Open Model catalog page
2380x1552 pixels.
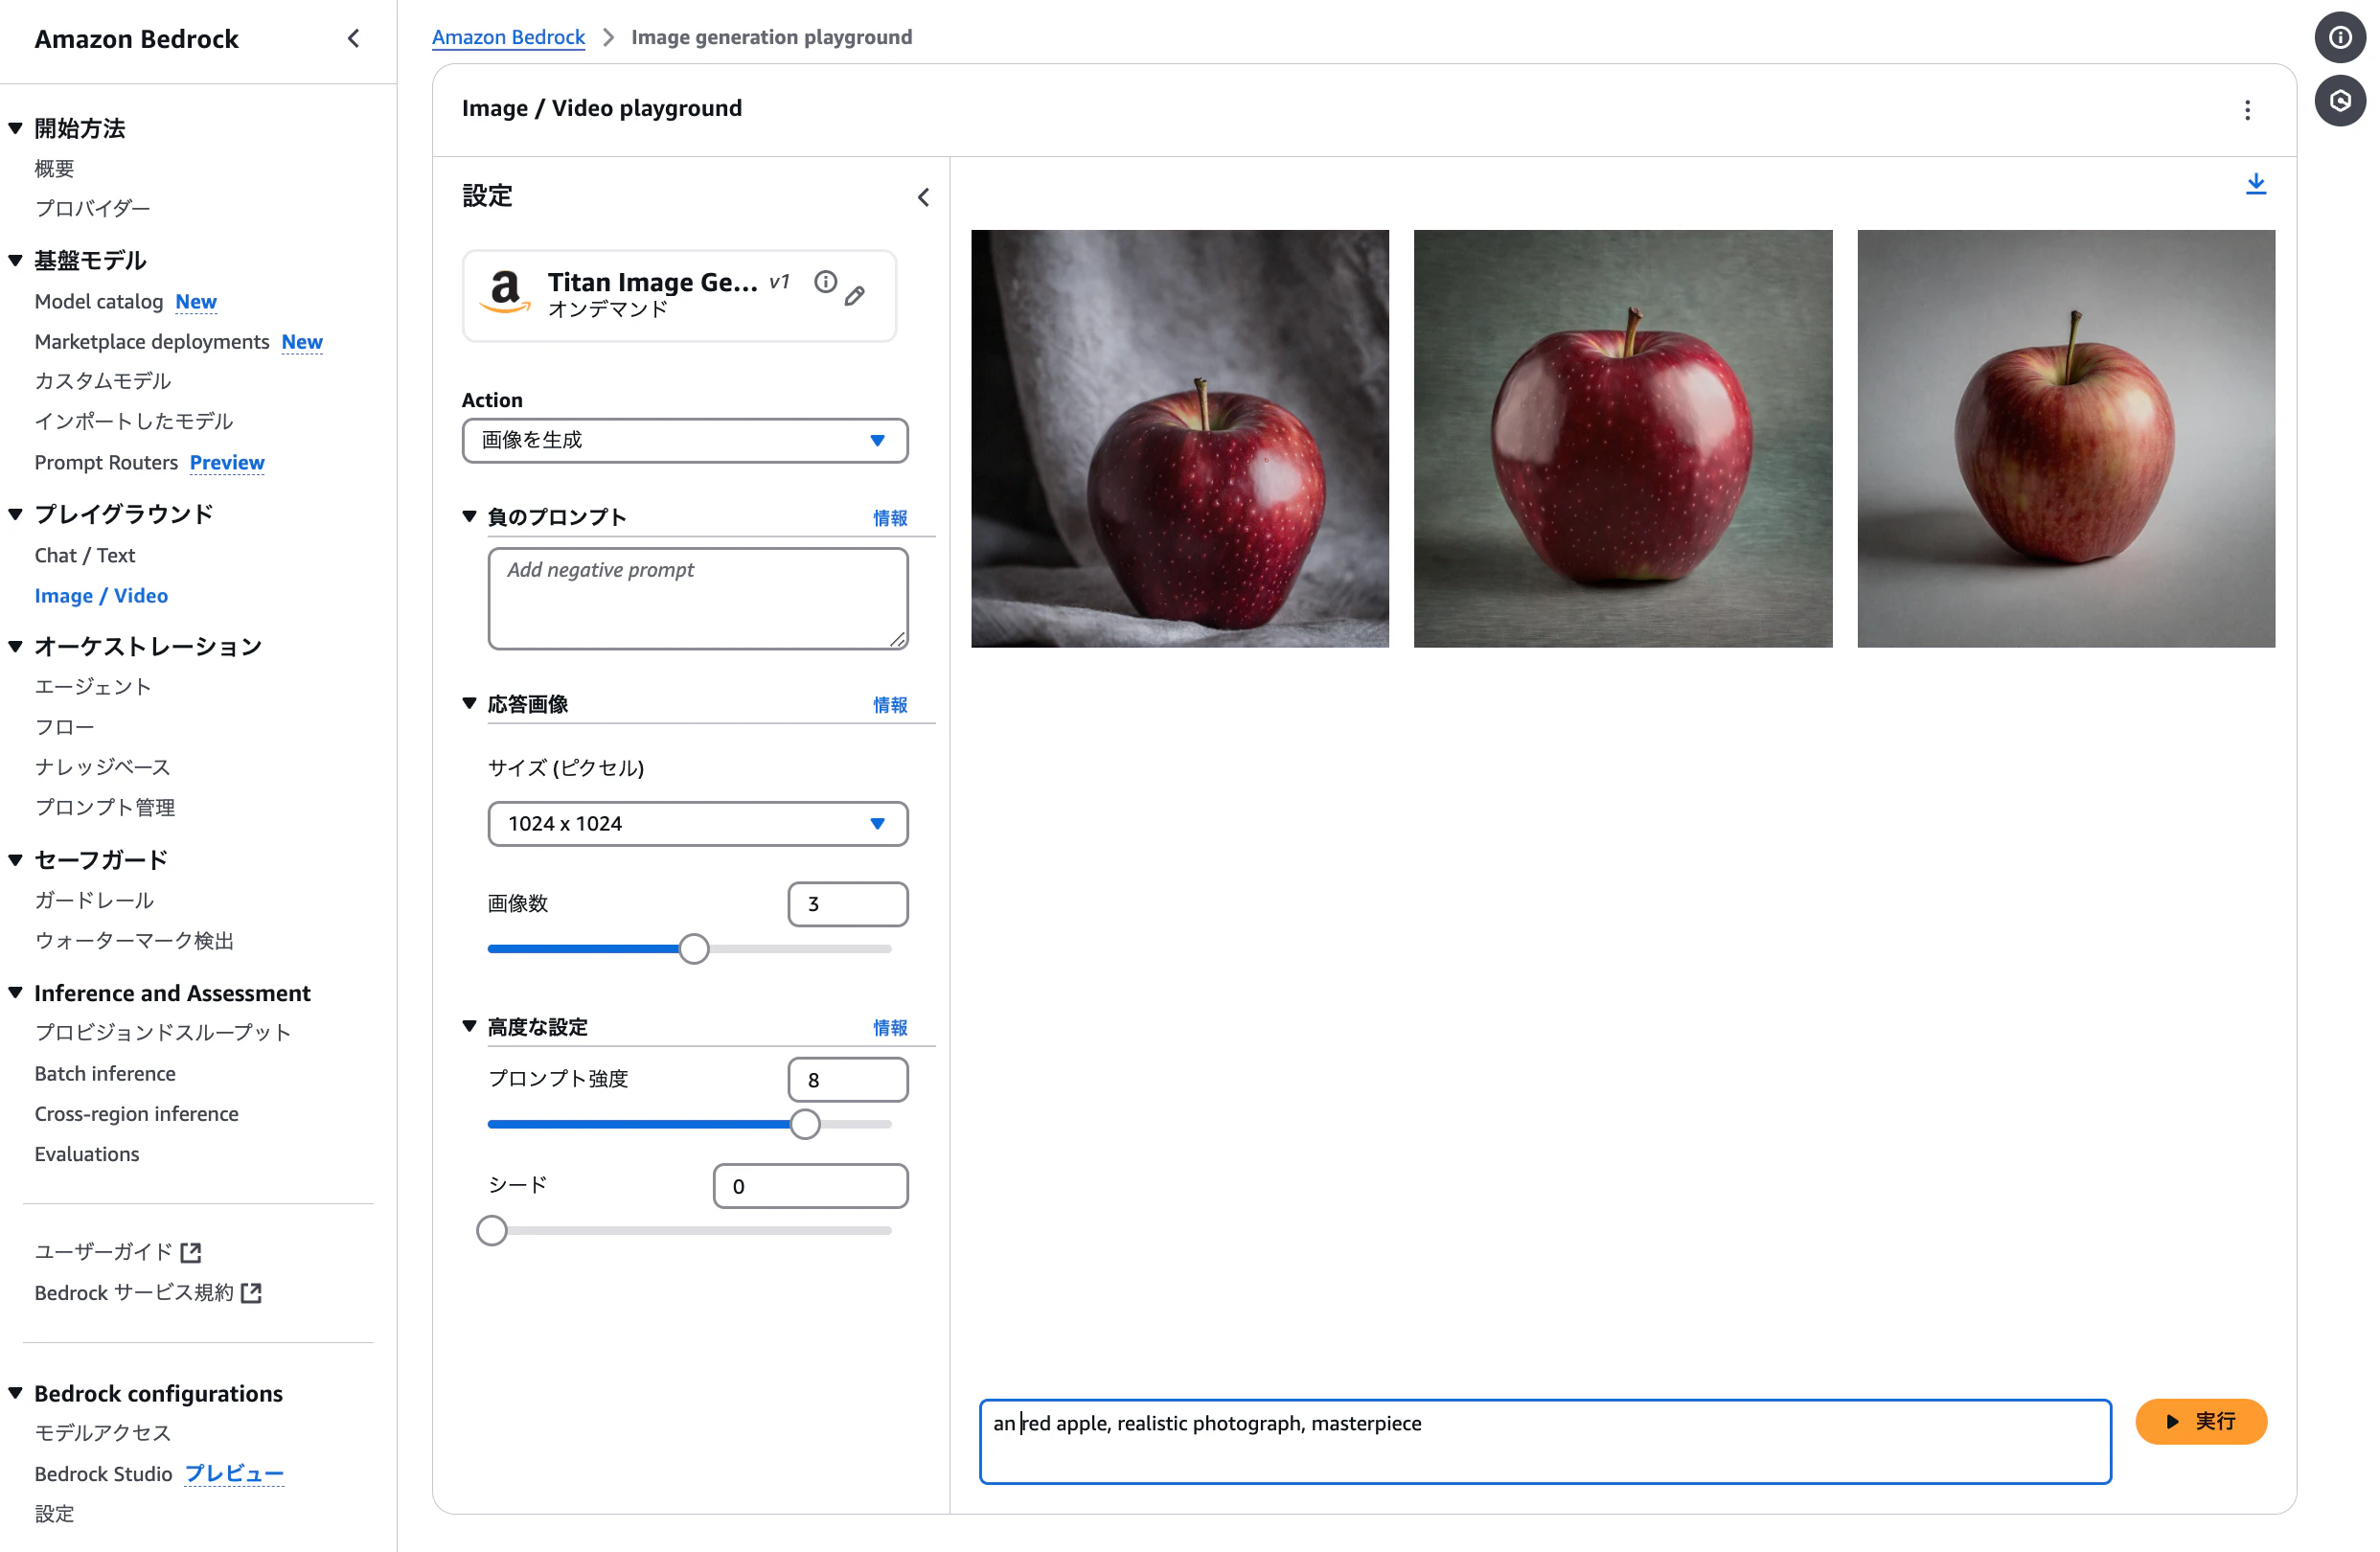click(x=98, y=301)
